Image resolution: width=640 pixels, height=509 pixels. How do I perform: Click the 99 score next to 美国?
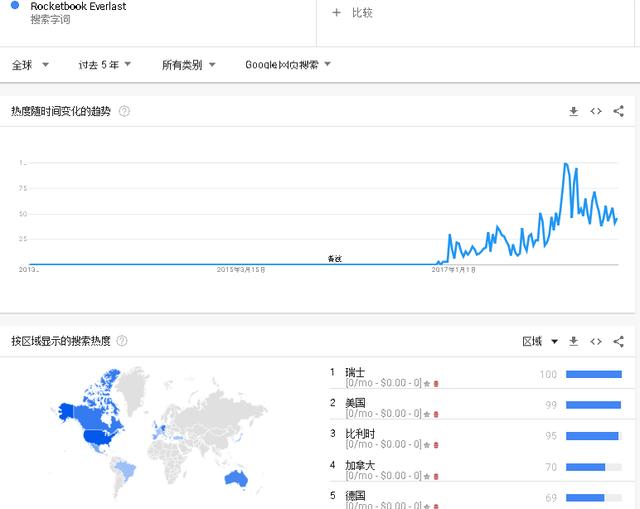pos(551,405)
